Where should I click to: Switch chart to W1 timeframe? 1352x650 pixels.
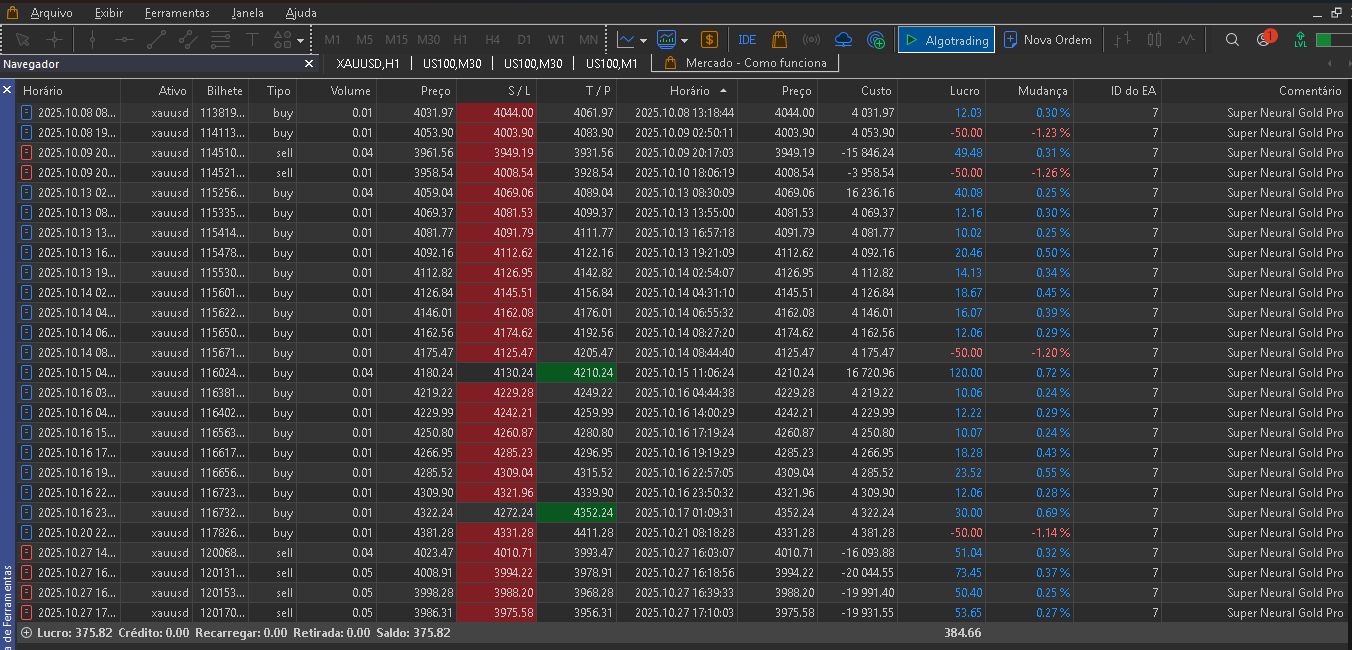[556, 40]
